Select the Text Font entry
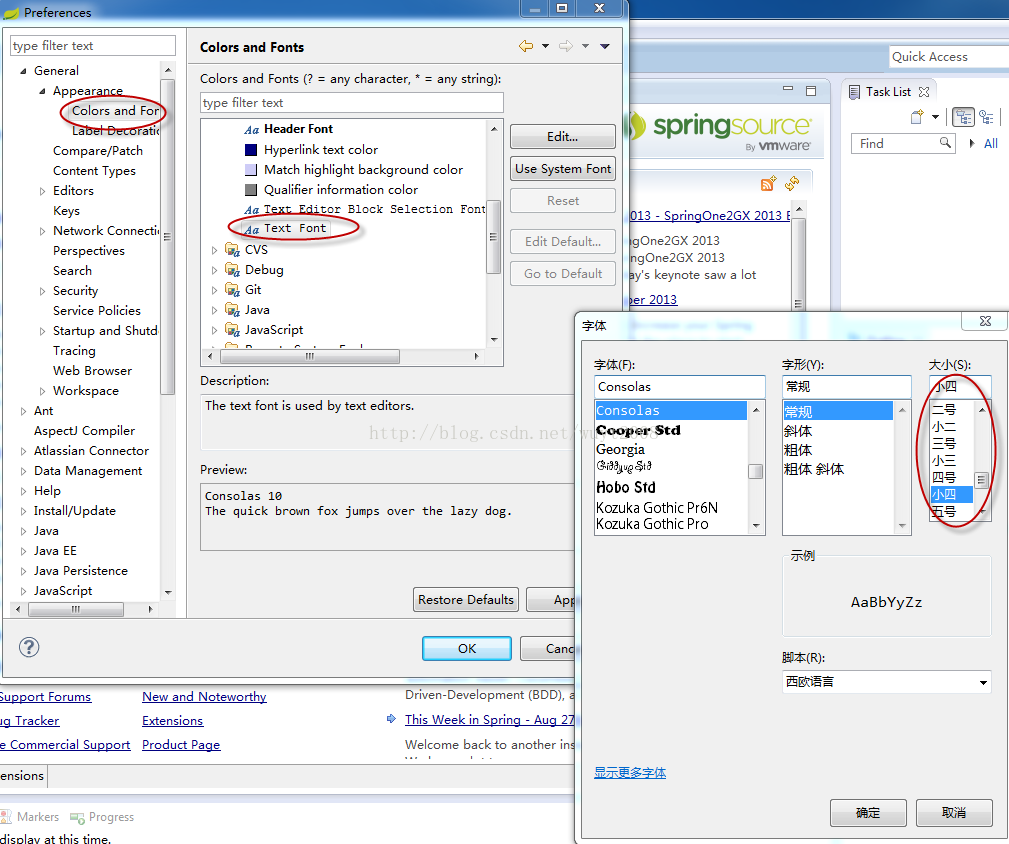The height and width of the screenshot is (844, 1009). coord(295,228)
